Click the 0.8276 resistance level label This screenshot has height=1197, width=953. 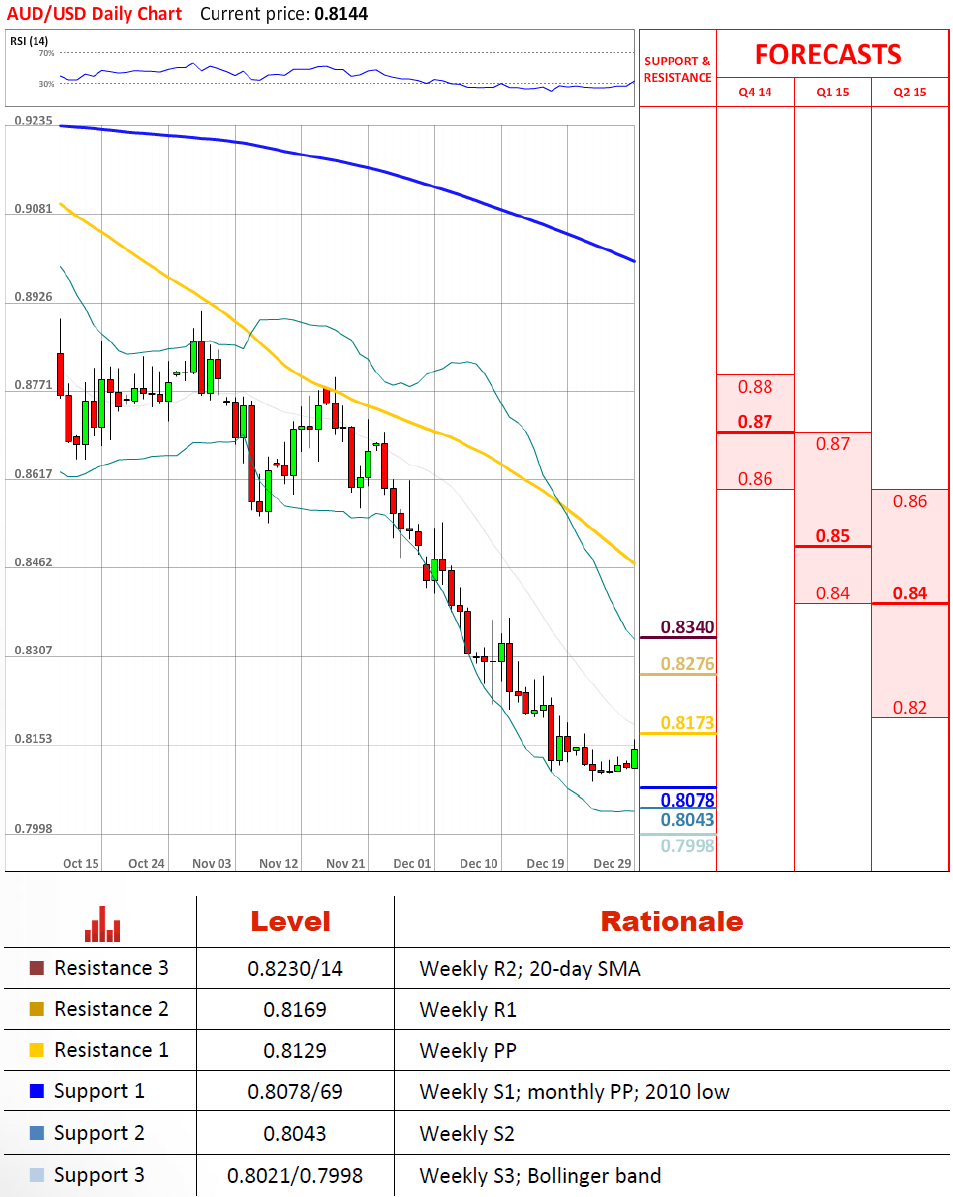(687, 663)
